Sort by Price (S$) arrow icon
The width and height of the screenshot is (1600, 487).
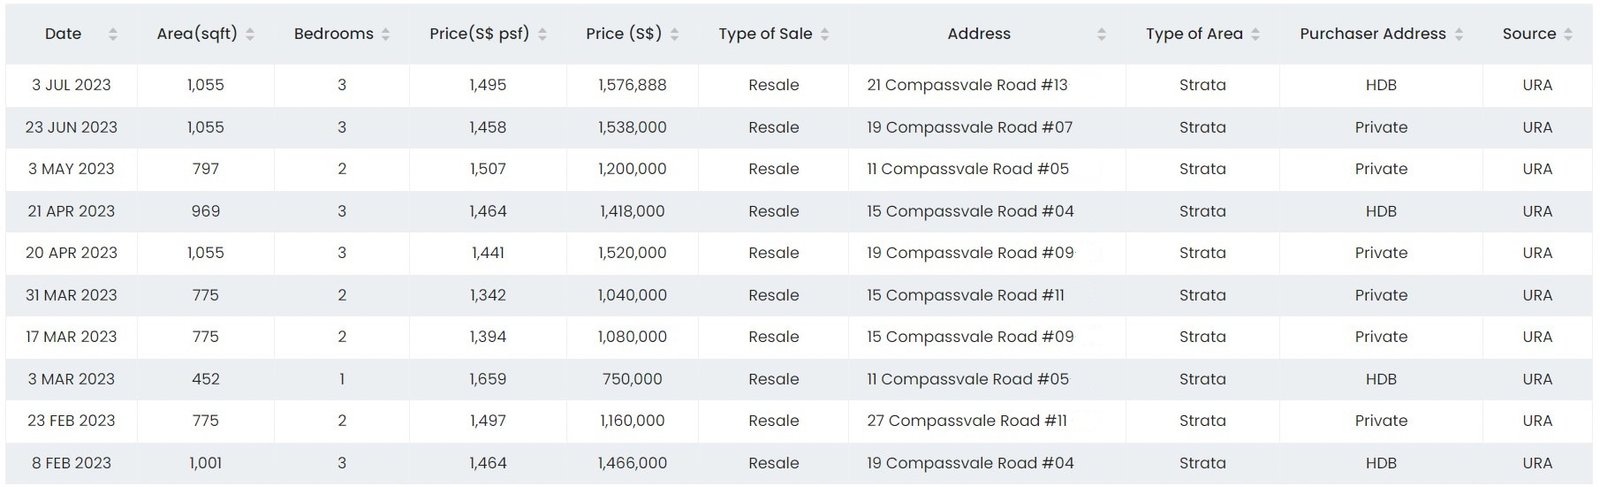(x=675, y=34)
